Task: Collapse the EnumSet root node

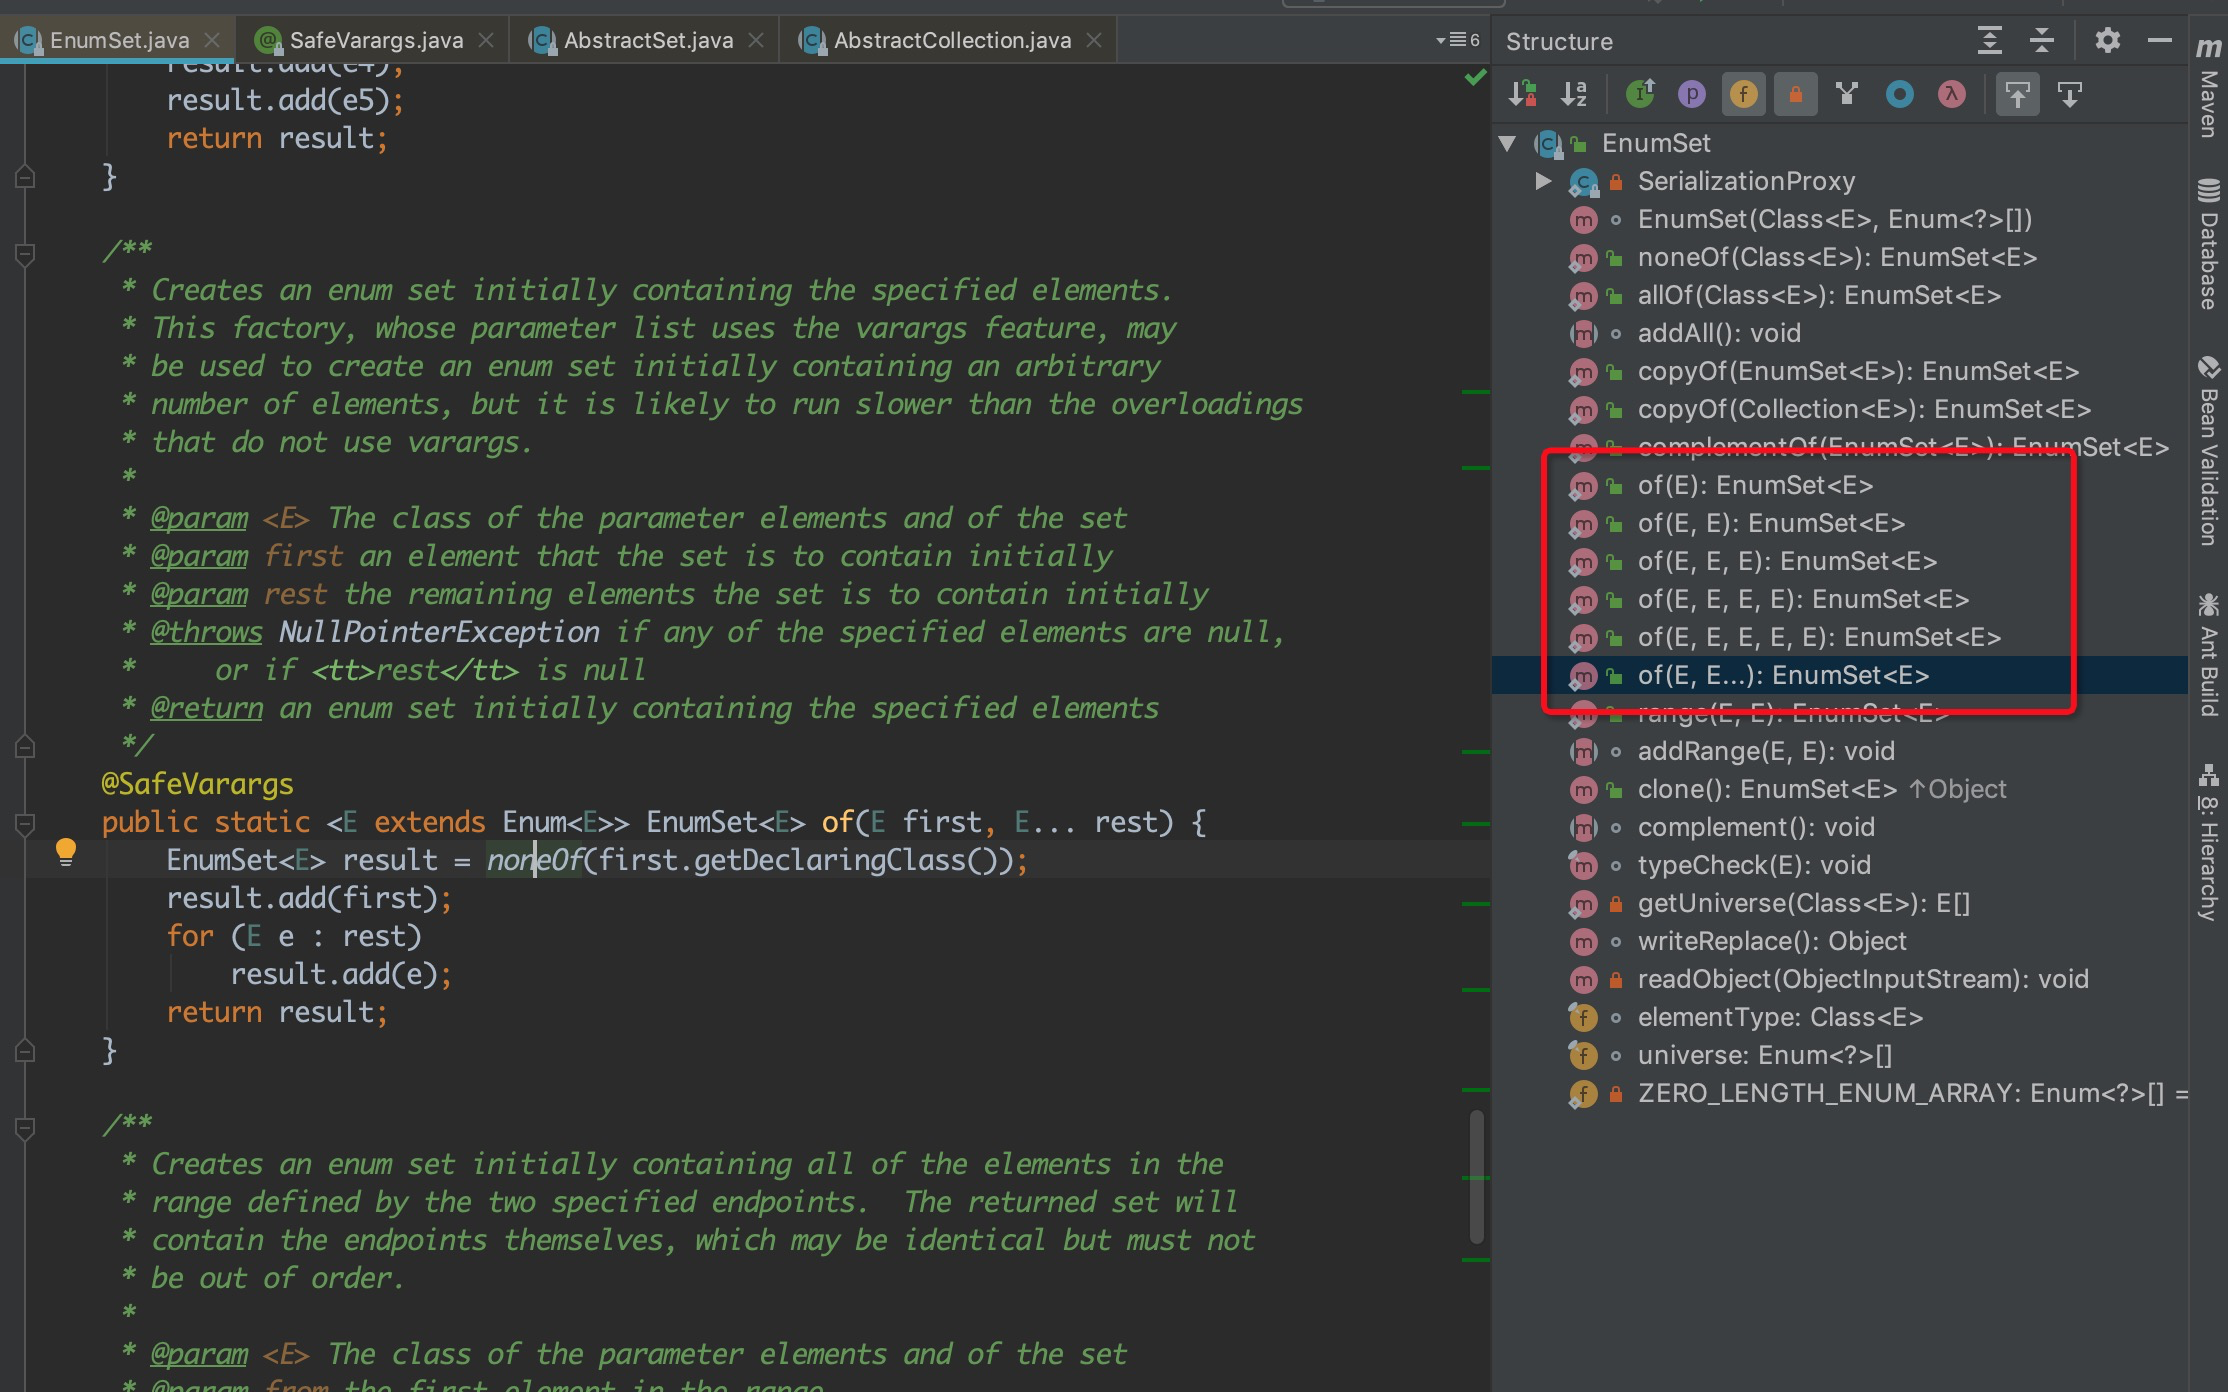Action: point(1508,143)
